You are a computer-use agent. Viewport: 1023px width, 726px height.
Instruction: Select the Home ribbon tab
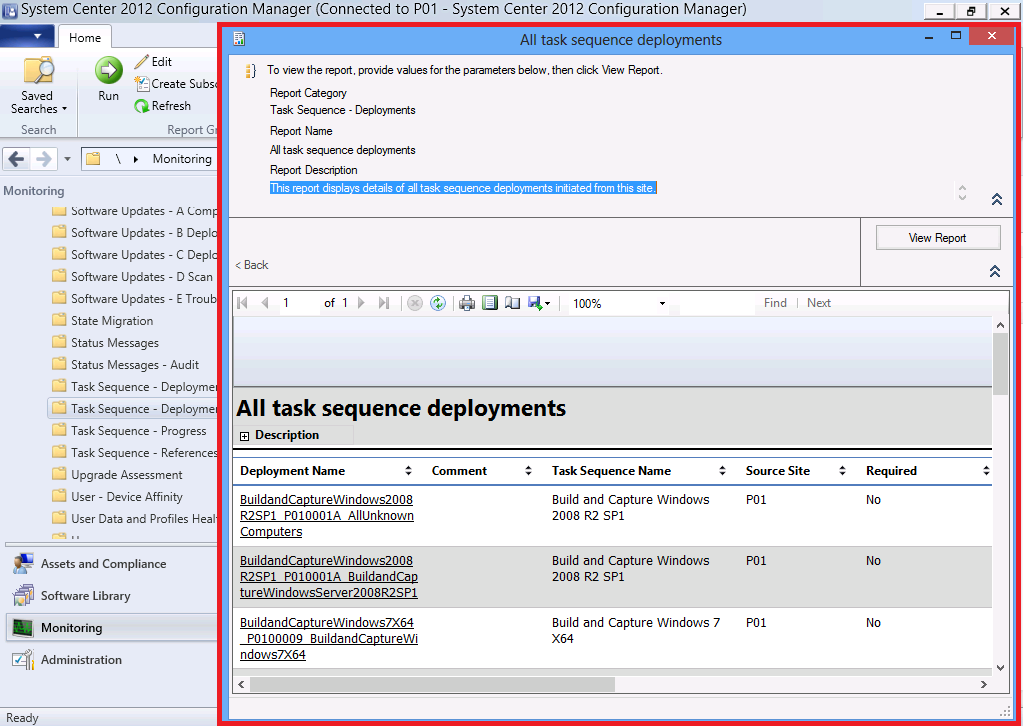pyautogui.click(x=85, y=38)
